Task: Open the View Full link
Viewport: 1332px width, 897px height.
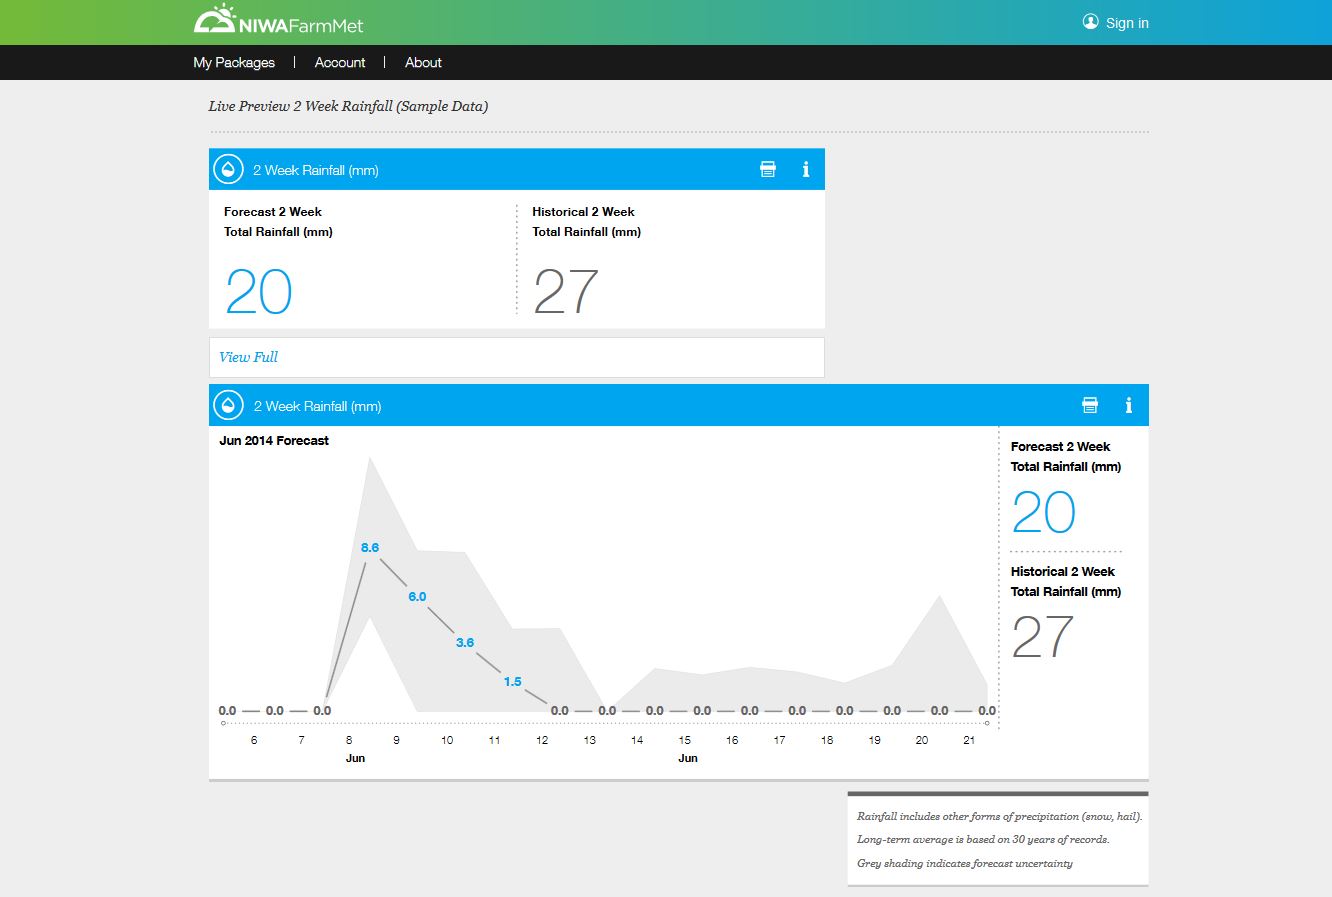Action: click(x=248, y=357)
